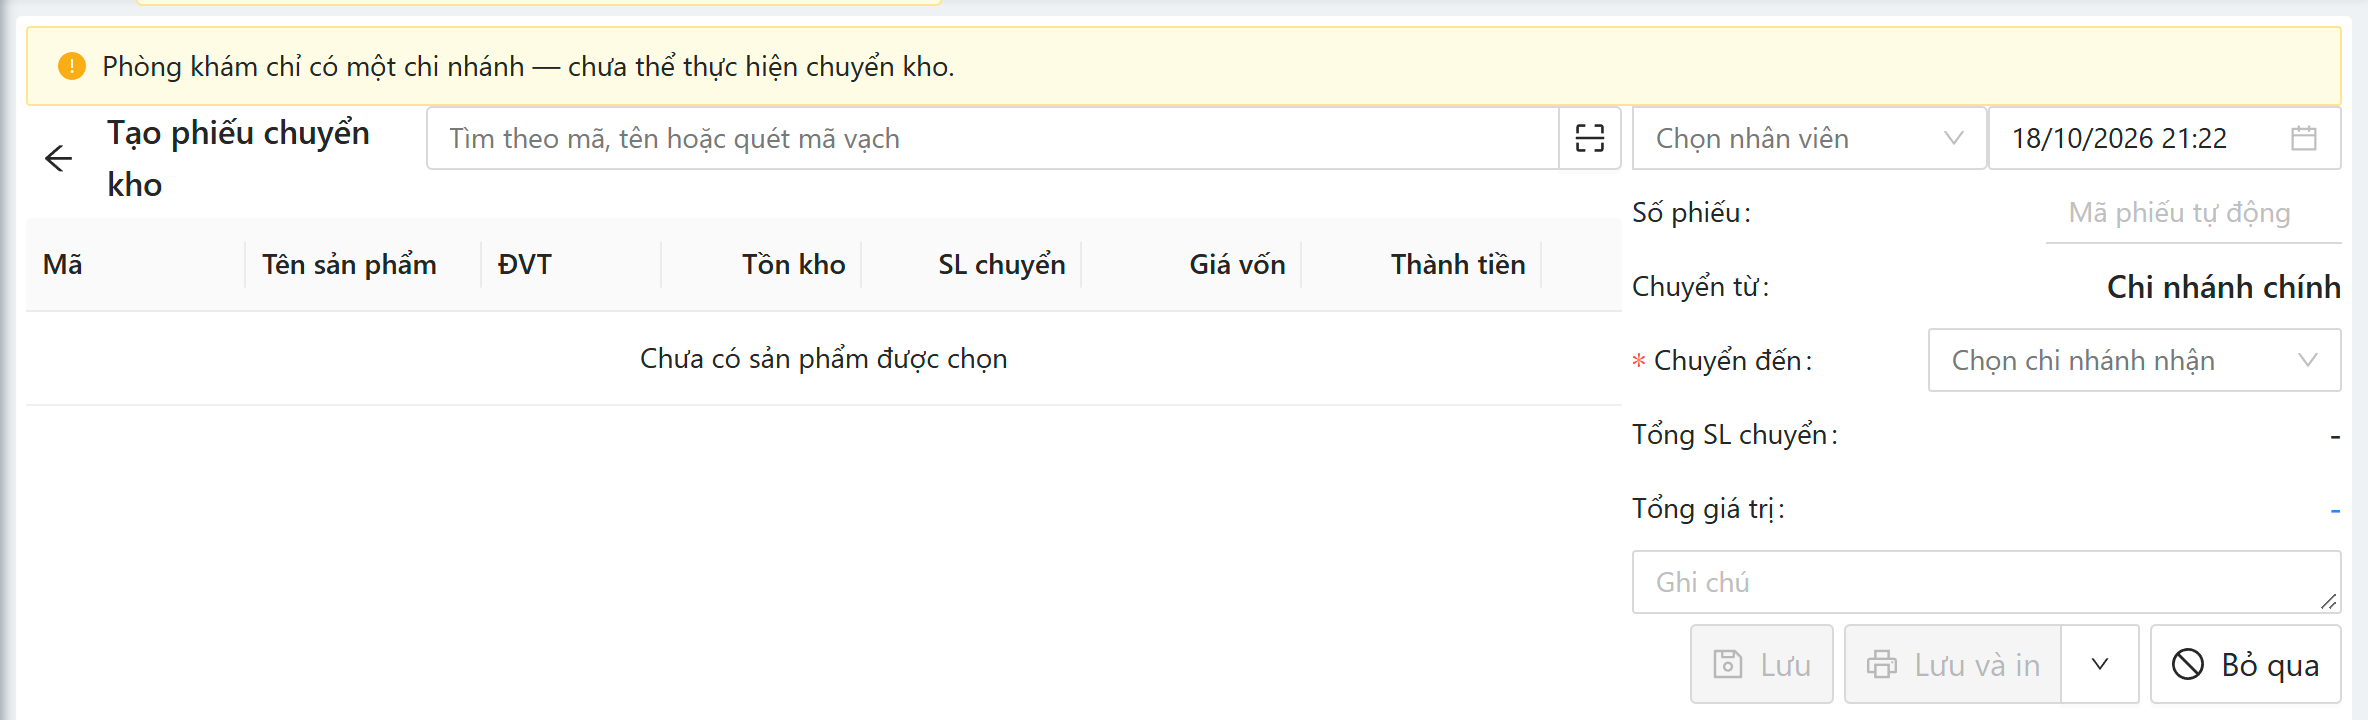Click the Số phiếu label

pos(1691,212)
